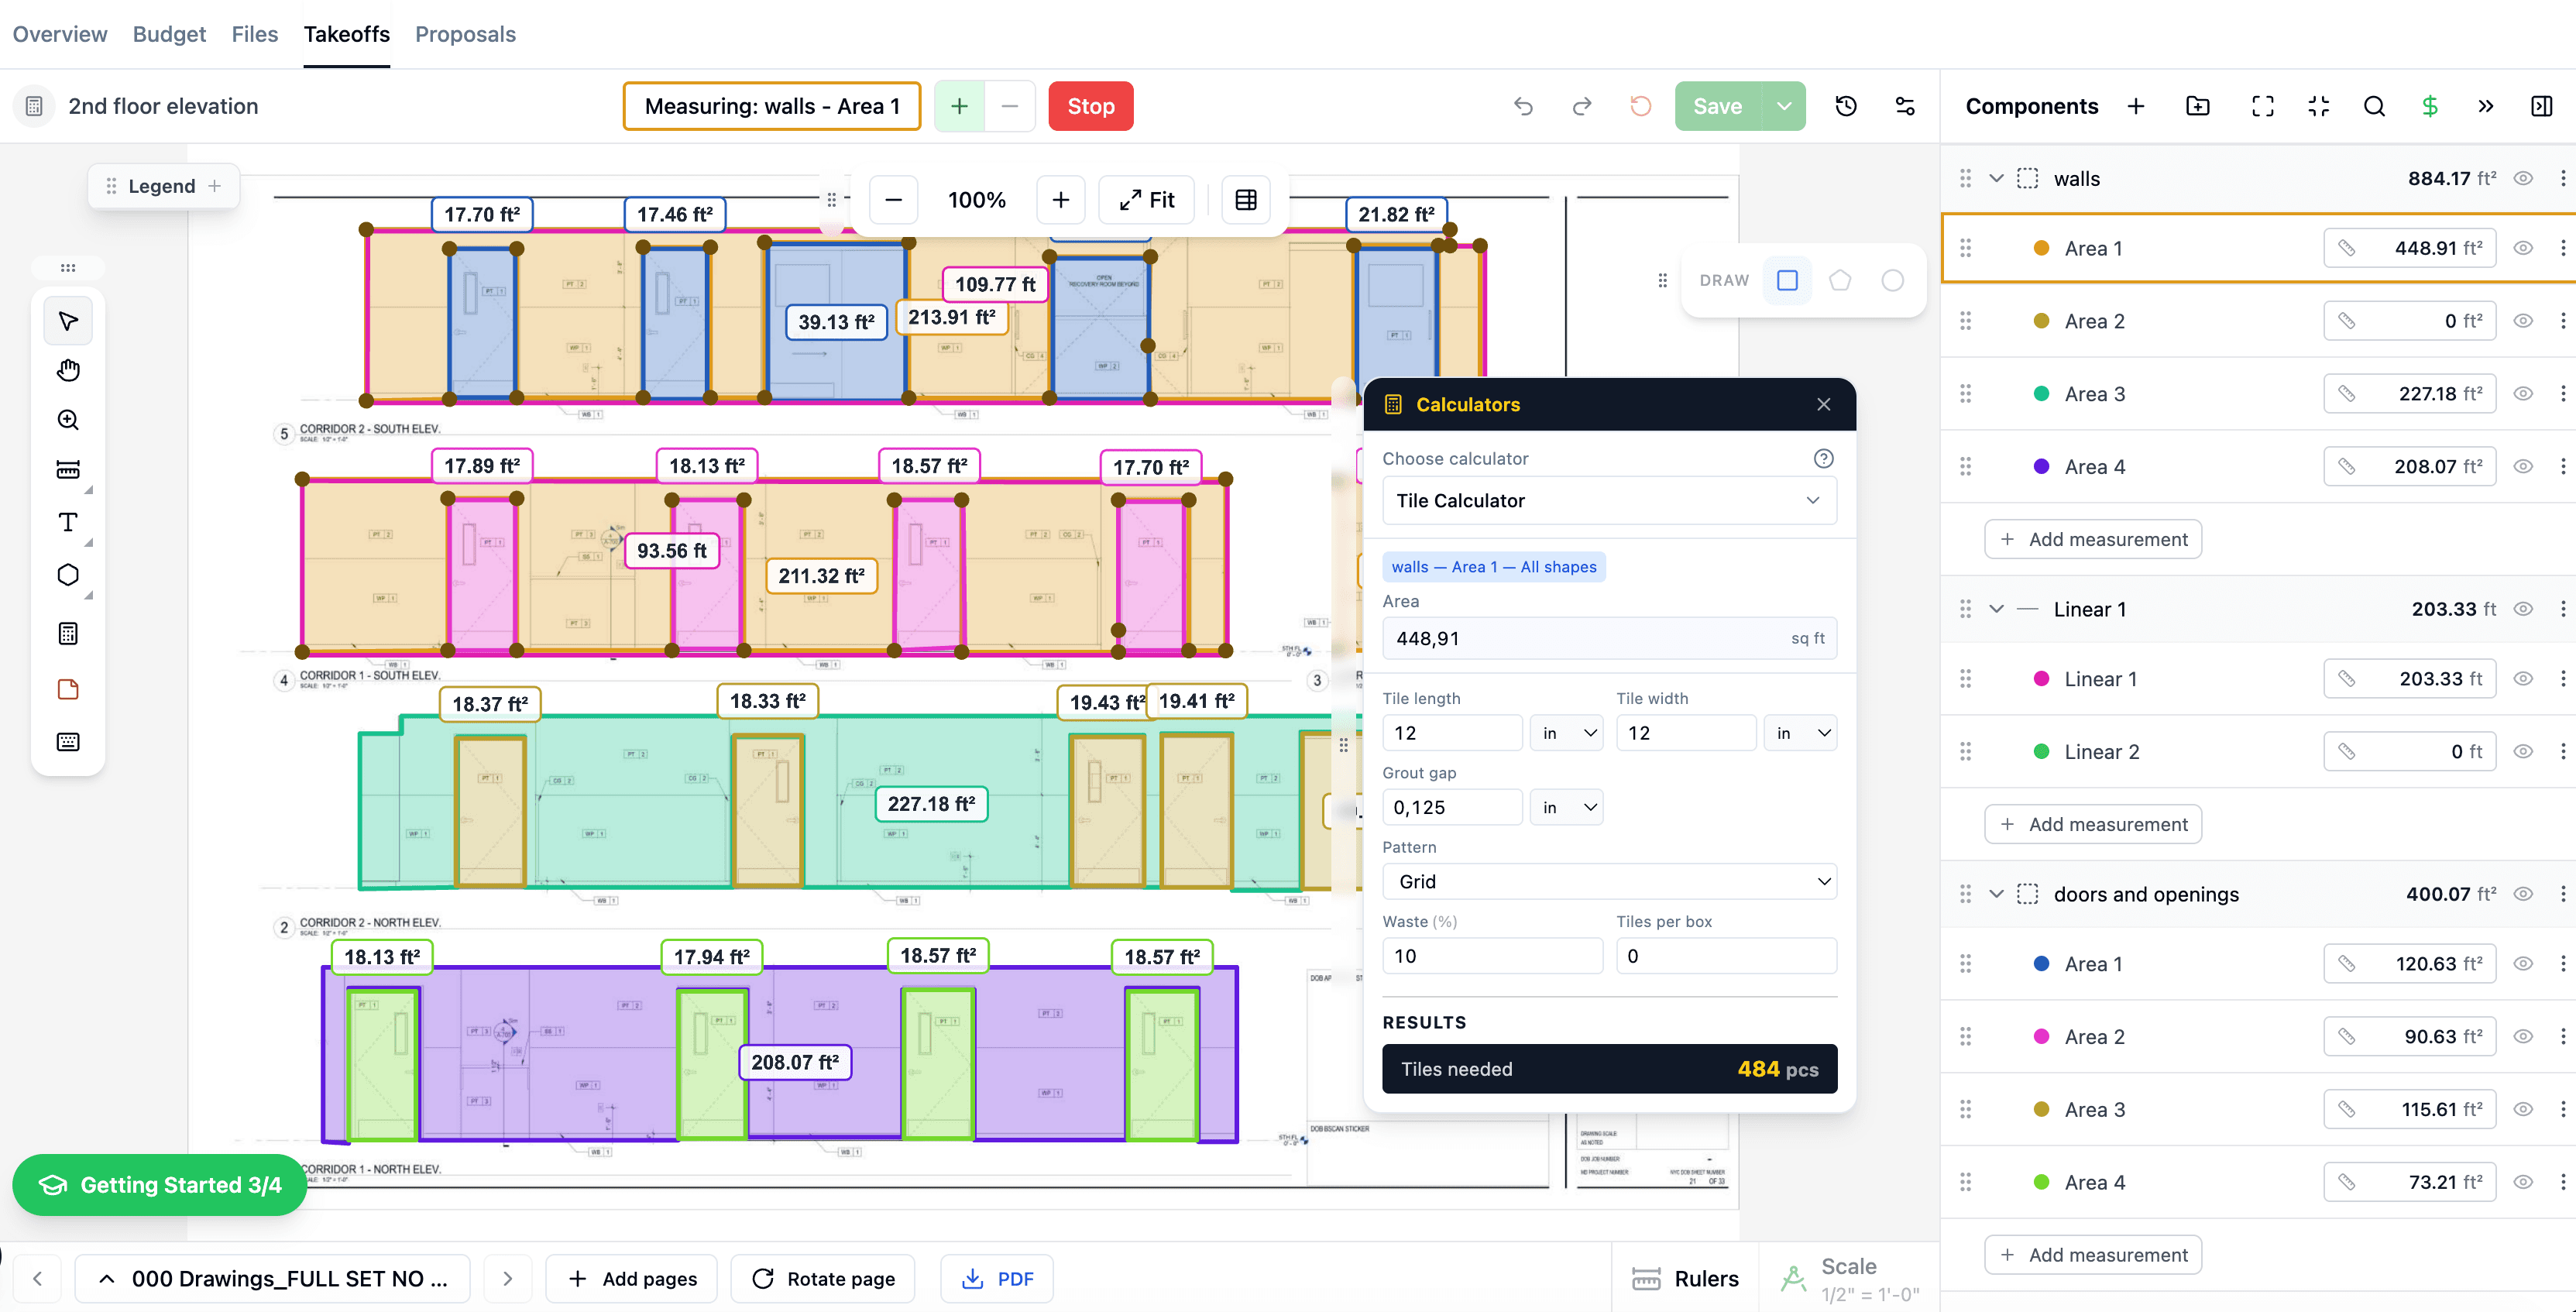Toggle visibility of doors and openings group
Image resolution: width=2576 pixels, height=1312 pixels.
tap(2524, 894)
